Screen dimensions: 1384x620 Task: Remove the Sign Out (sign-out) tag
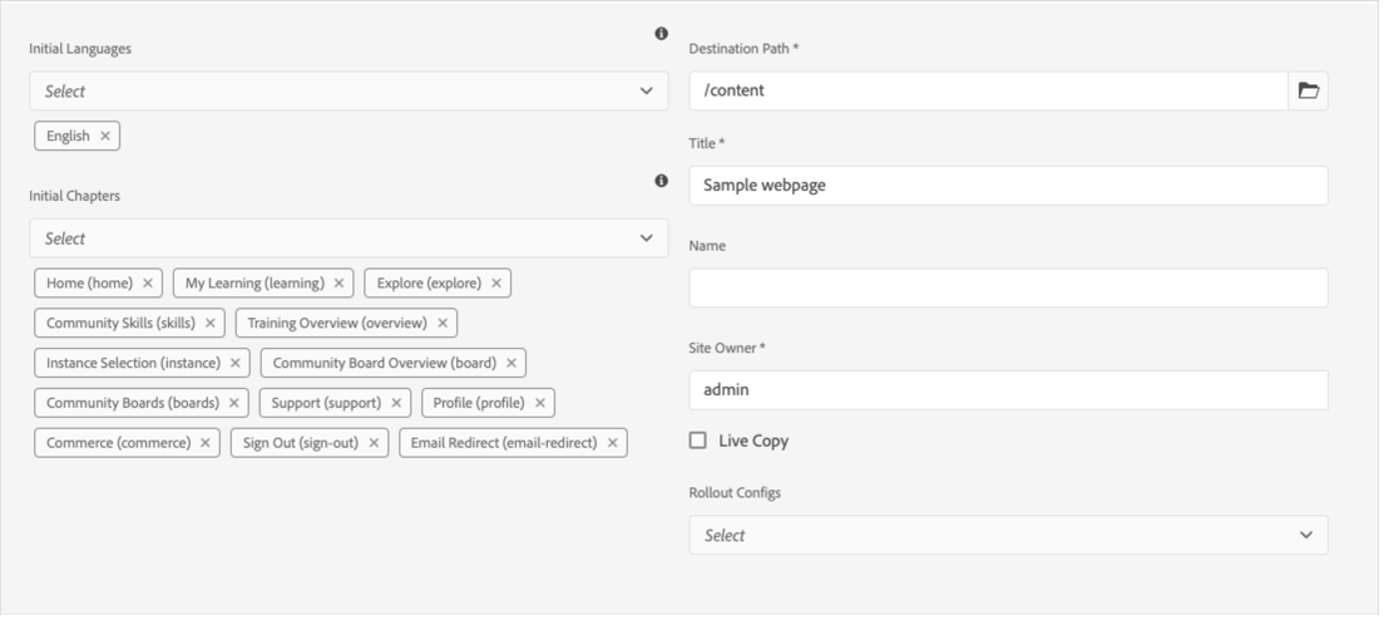pyautogui.click(x=373, y=443)
